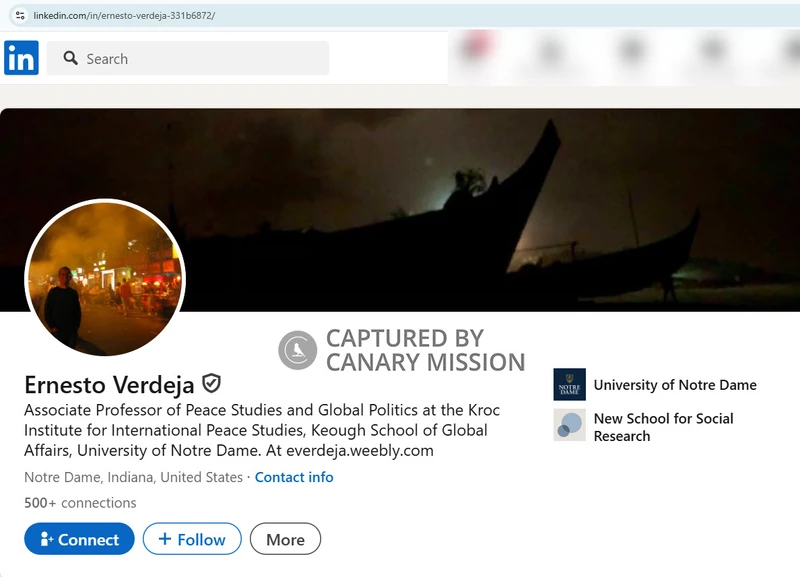800x577 pixels.
Task: Select the New School for Social Research logo
Action: (x=569, y=425)
